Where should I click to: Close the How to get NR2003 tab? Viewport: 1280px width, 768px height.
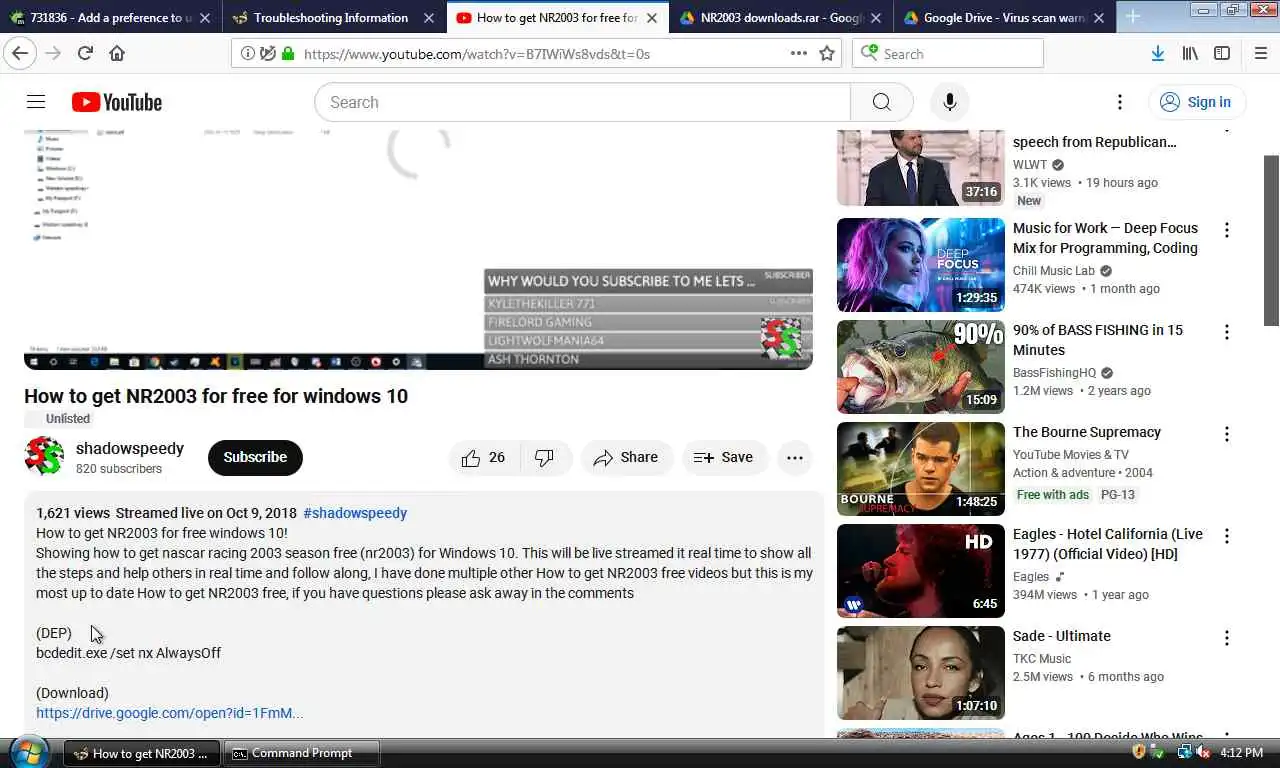coord(652,18)
